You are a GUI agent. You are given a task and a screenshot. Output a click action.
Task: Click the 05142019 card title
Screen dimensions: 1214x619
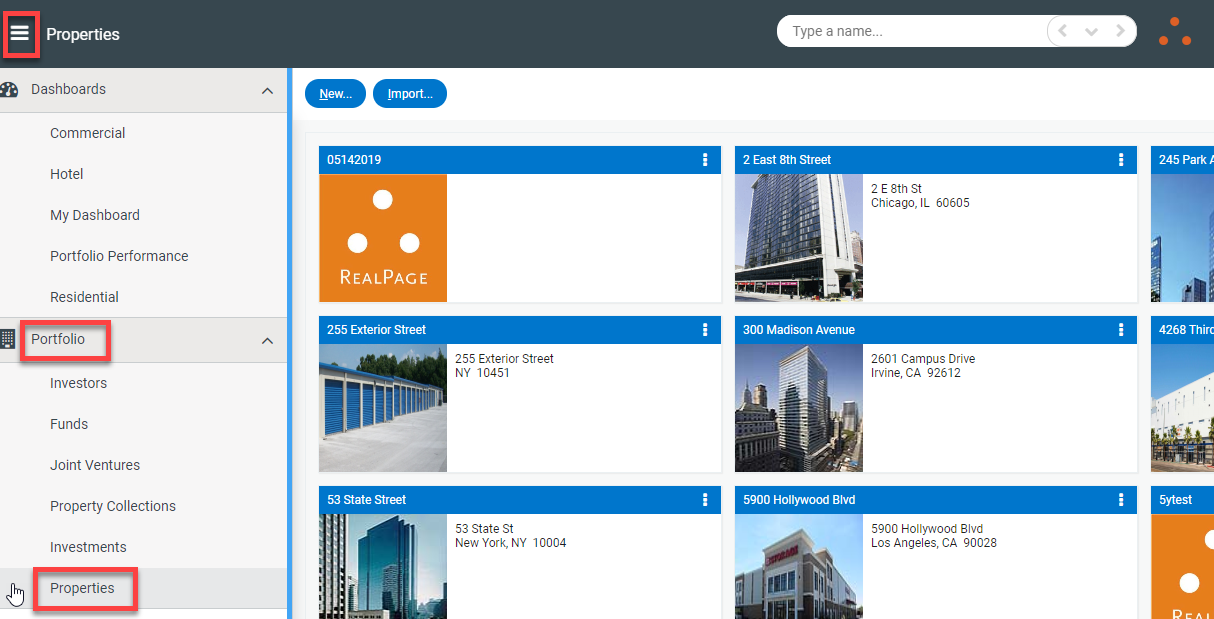coord(354,160)
